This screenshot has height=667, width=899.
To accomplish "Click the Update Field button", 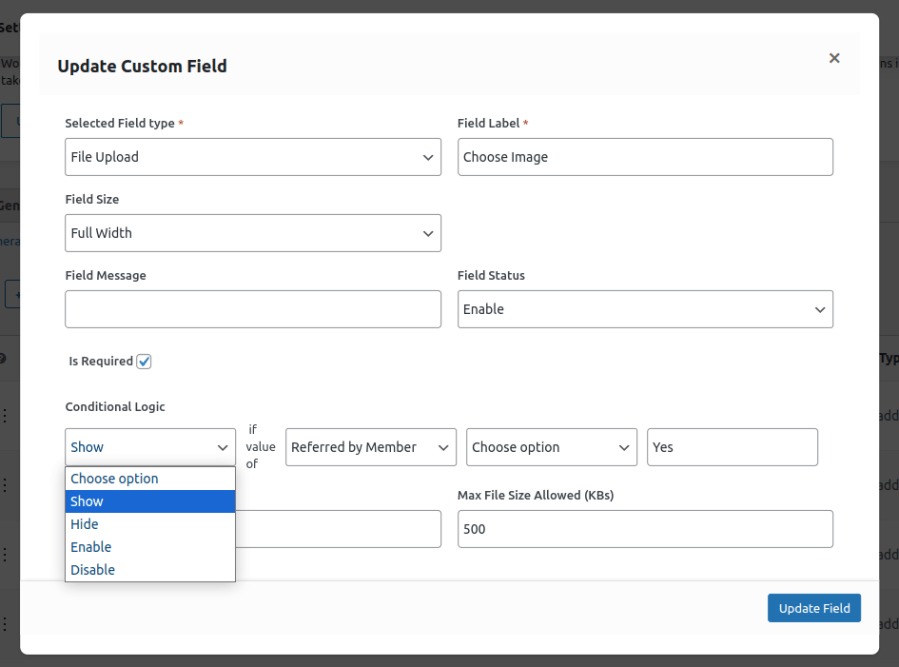I will (813, 608).
